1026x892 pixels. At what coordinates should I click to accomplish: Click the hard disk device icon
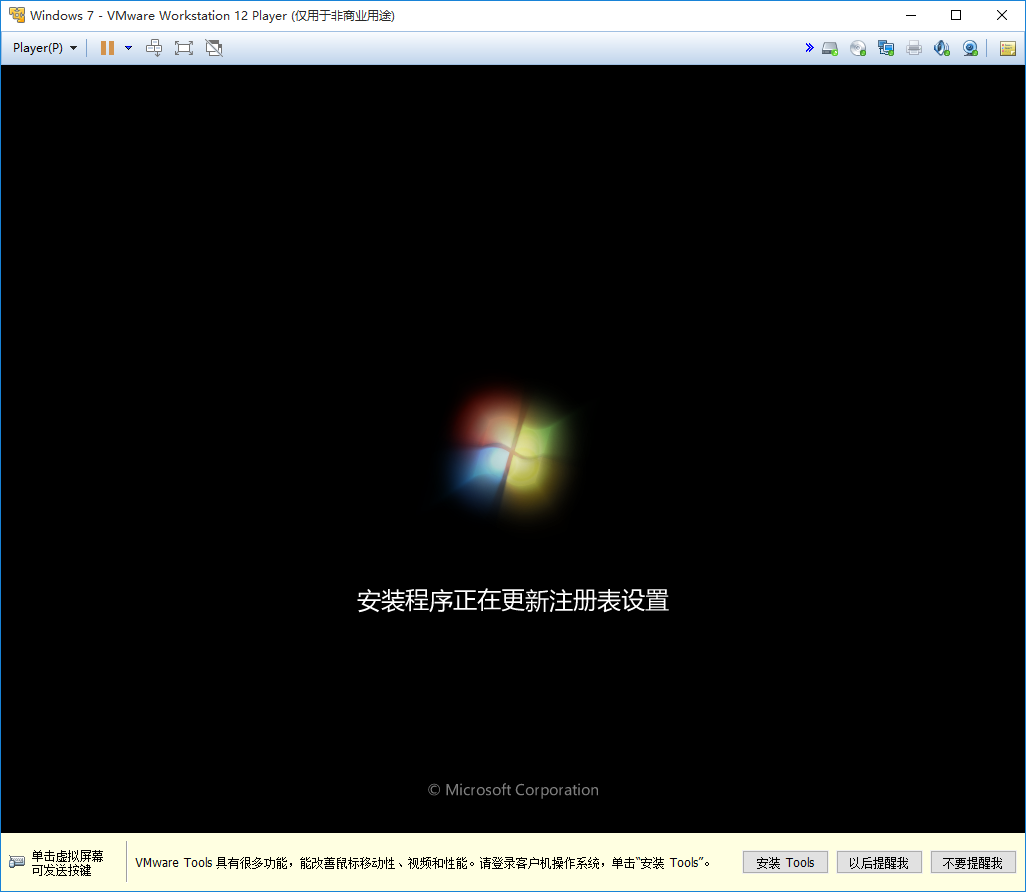coord(830,48)
